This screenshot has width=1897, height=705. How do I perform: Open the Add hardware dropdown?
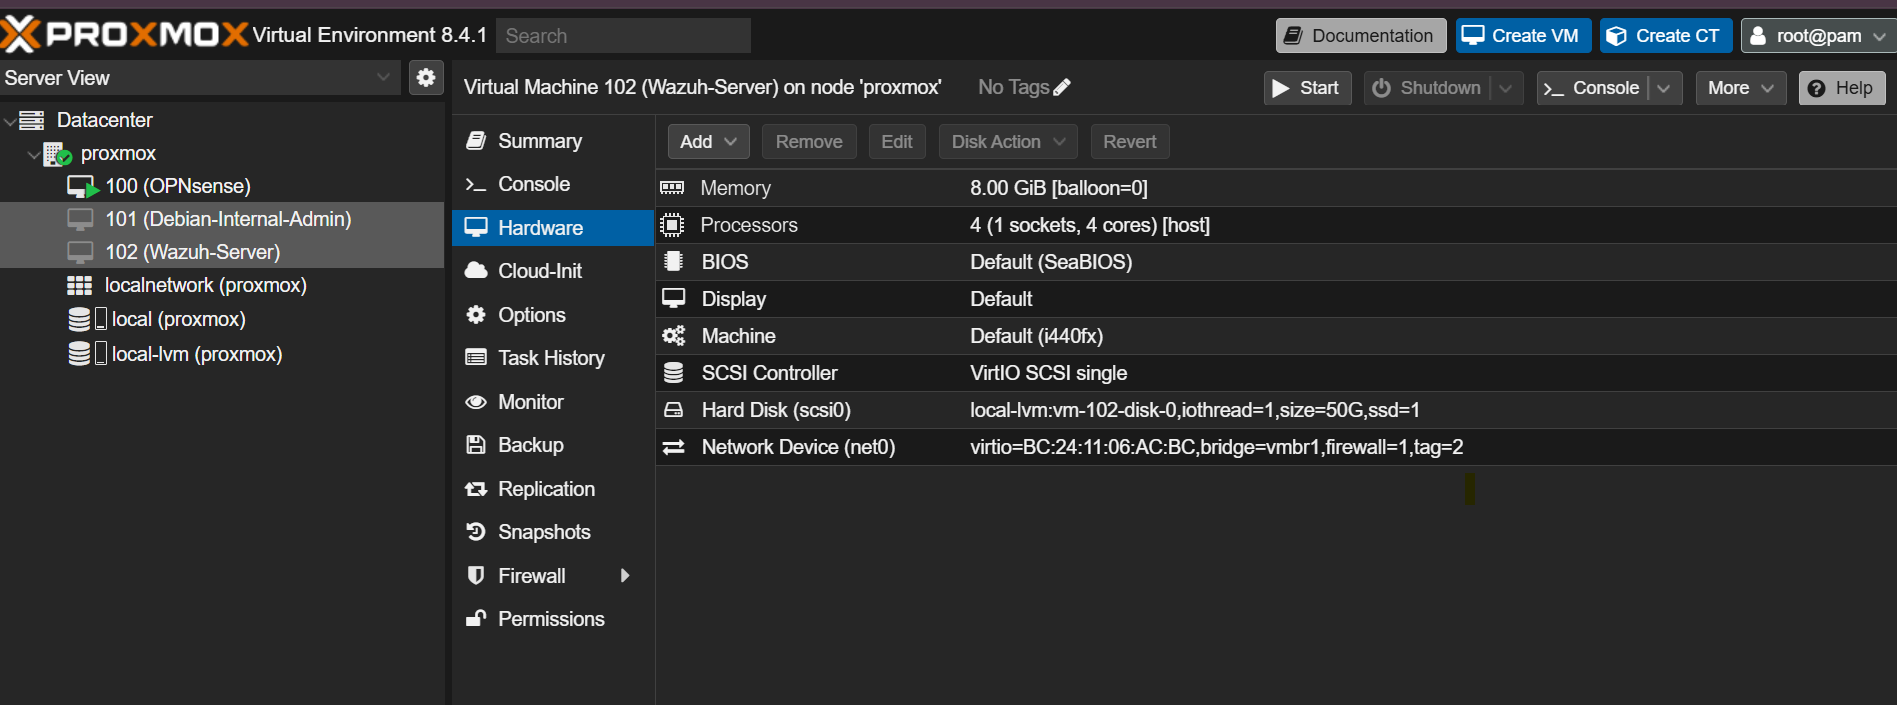(x=708, y=142)
